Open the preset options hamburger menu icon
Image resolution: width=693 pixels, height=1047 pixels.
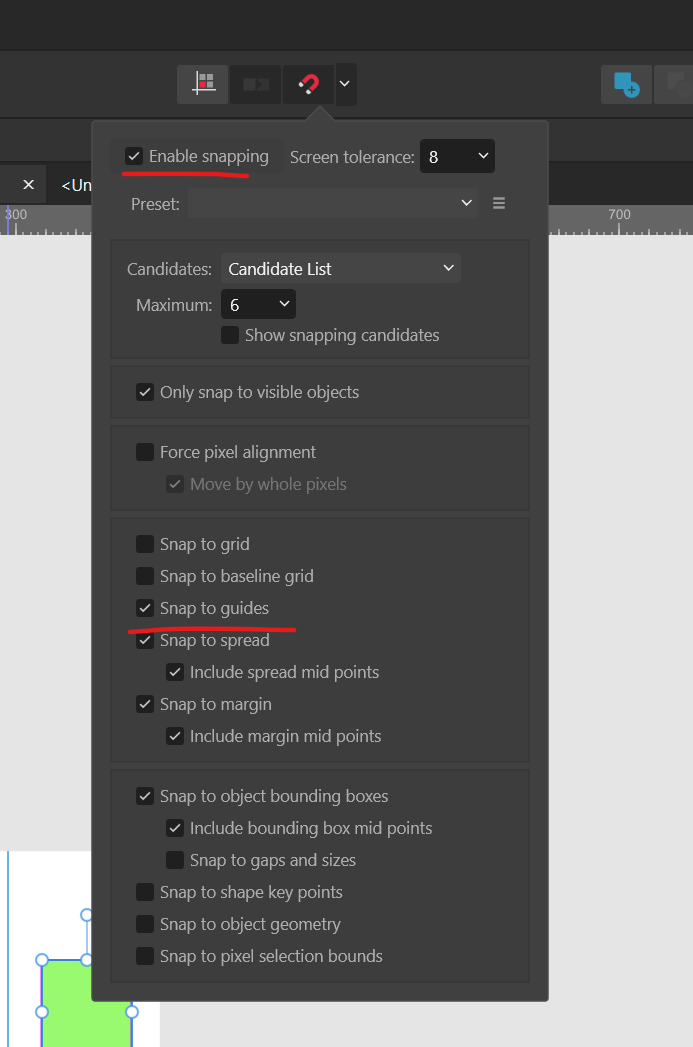tap(498, 202)
